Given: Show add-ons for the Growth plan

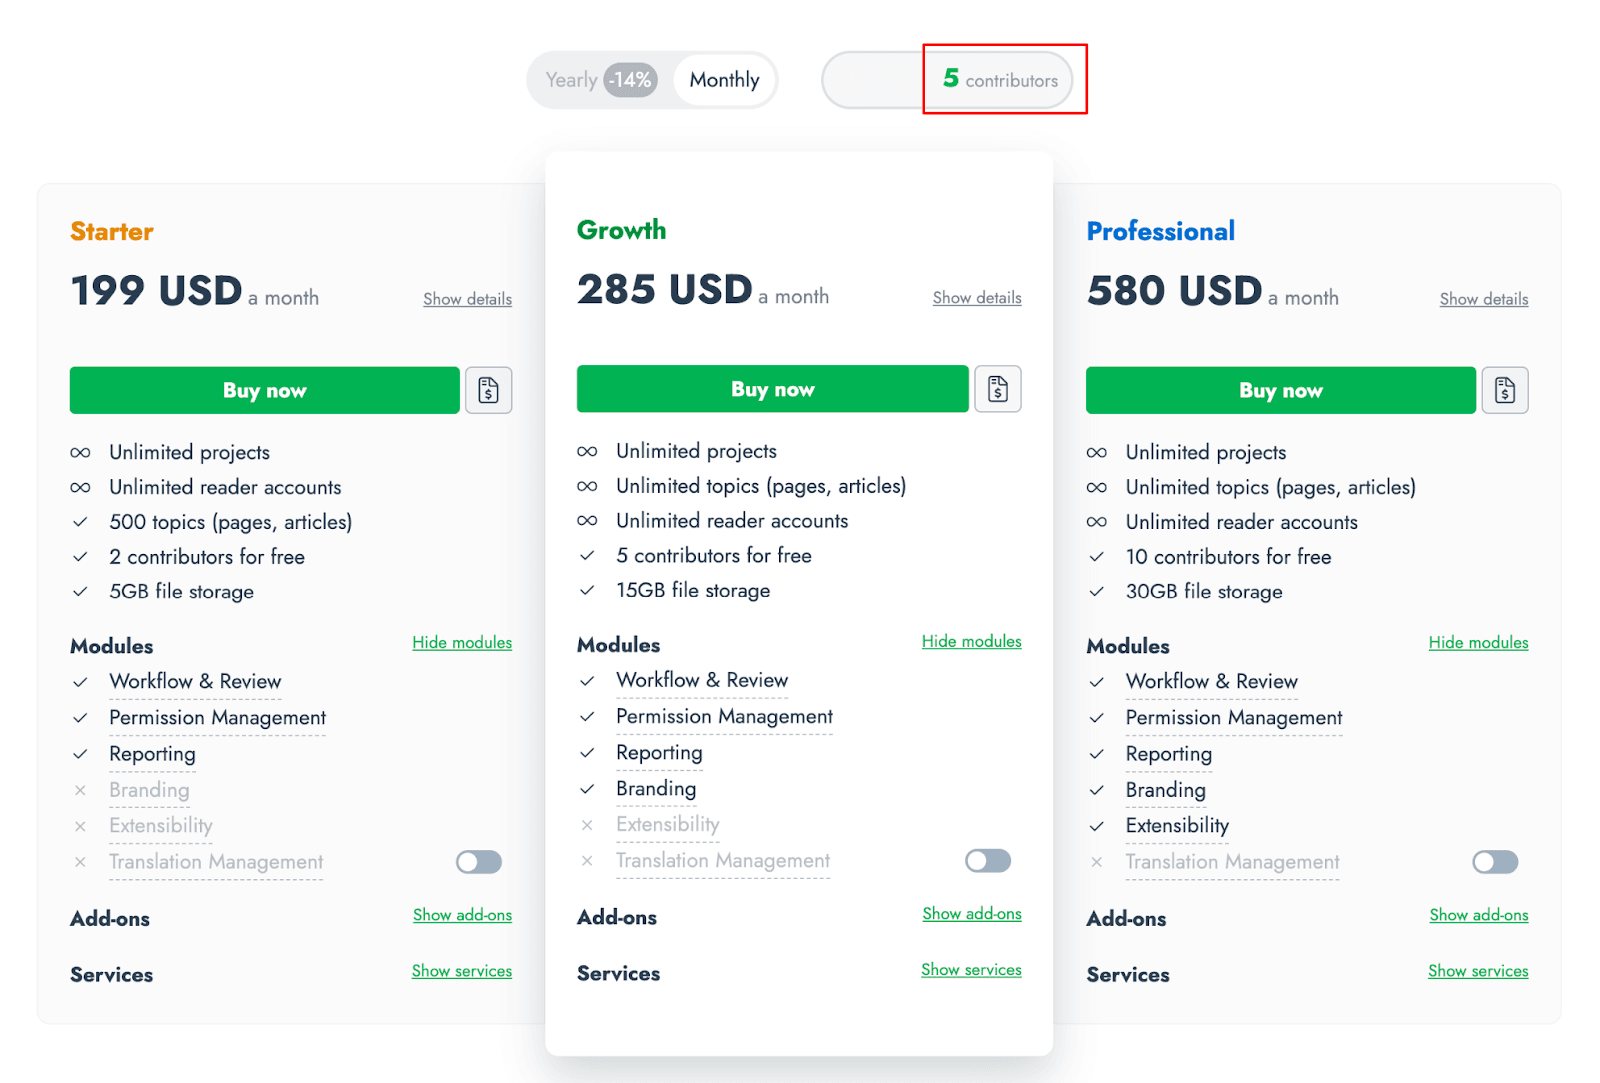Looking at the screenshot, I should pyautogui.click(x=971, y=914).
